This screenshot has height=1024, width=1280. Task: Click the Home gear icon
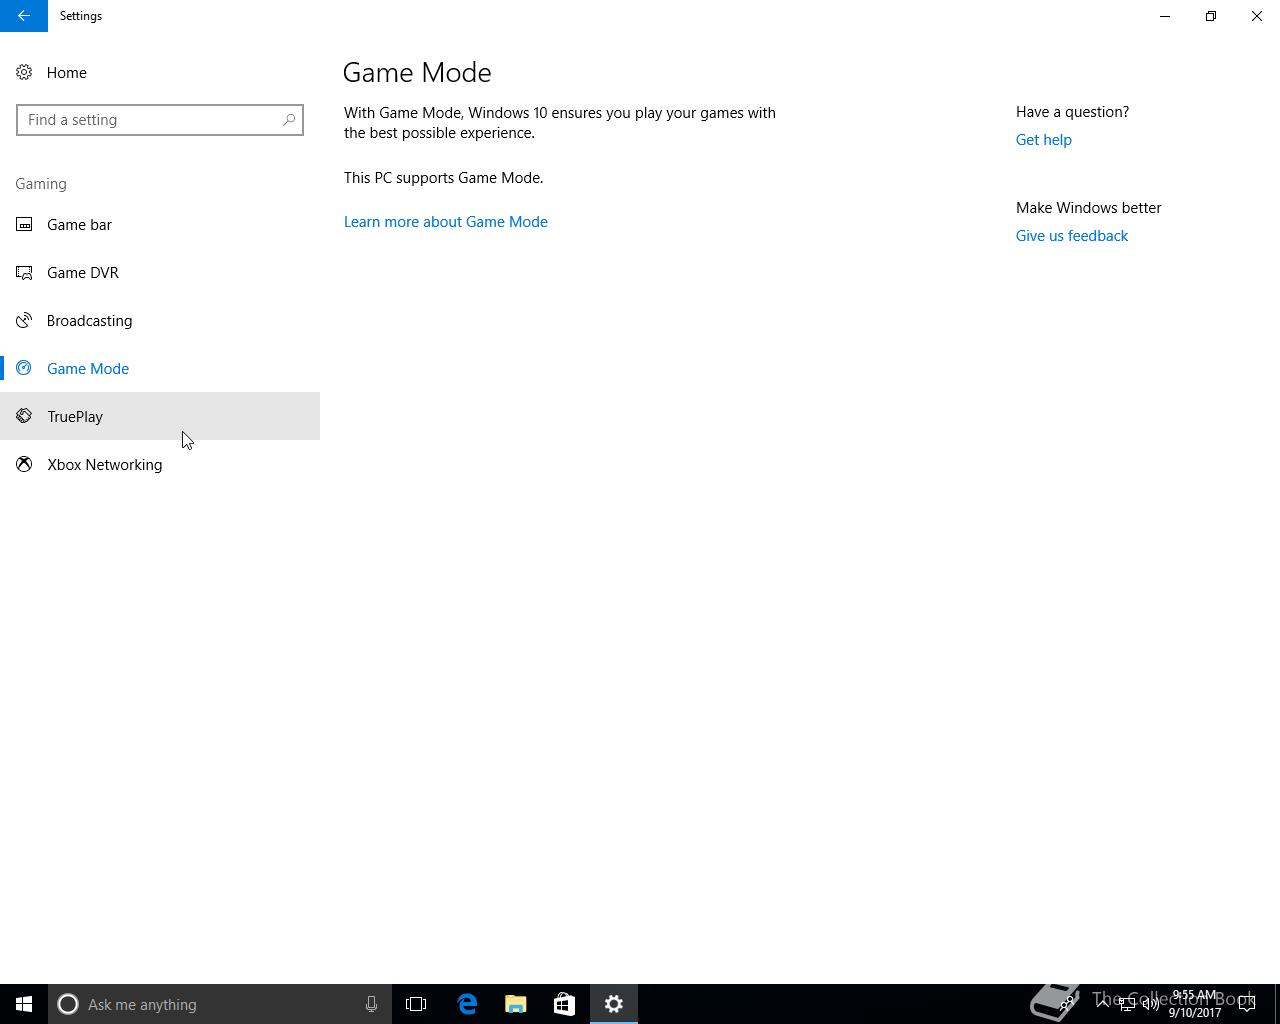tap(24, 72)
